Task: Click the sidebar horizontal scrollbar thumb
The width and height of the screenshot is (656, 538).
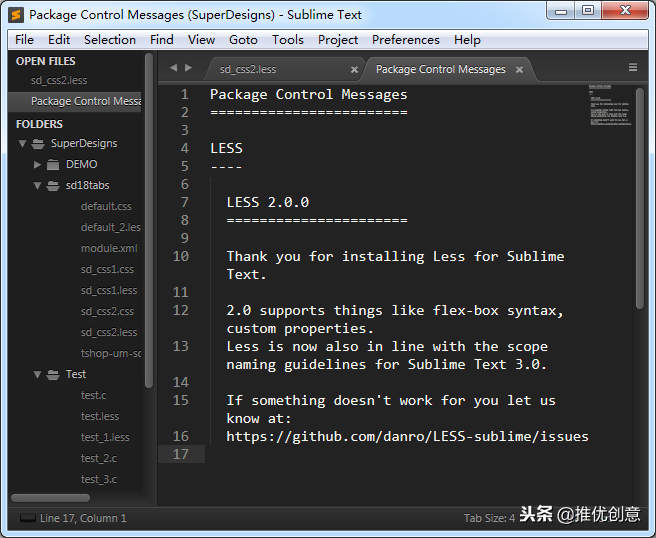Action: click(x=51, y=498)
